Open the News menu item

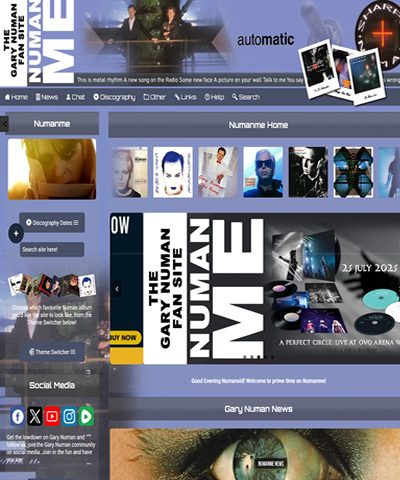(x=47, y=97)
